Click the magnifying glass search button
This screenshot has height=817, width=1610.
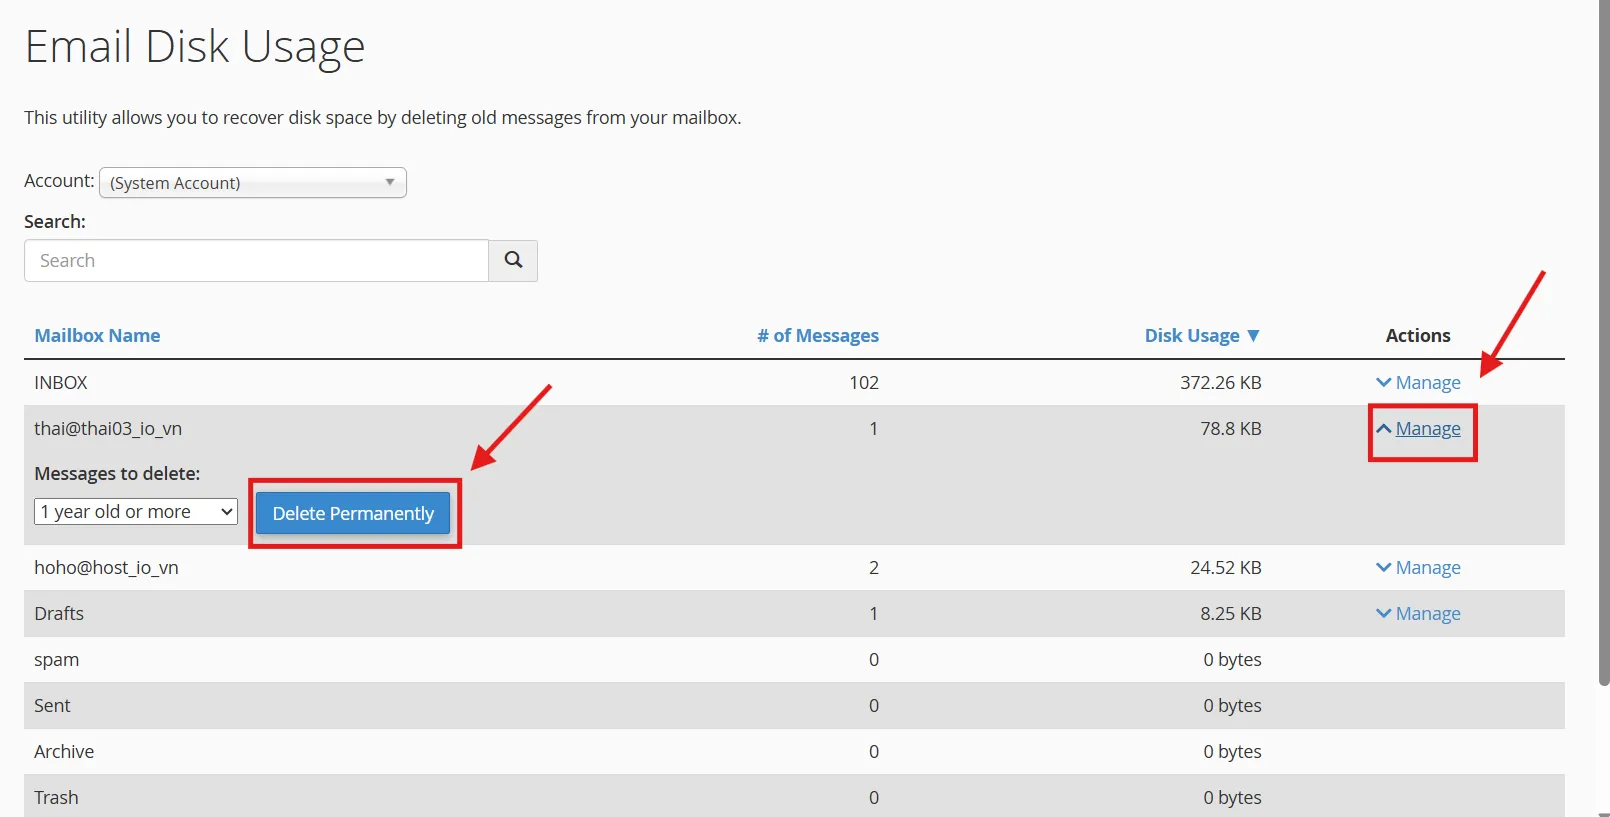tap(513, 260)
